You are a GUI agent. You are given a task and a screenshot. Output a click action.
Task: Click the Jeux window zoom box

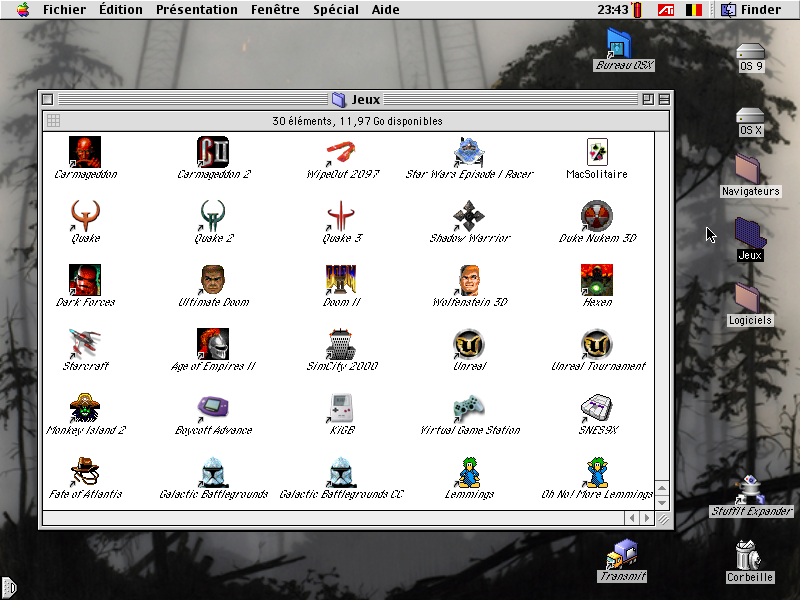click(648, 99)
